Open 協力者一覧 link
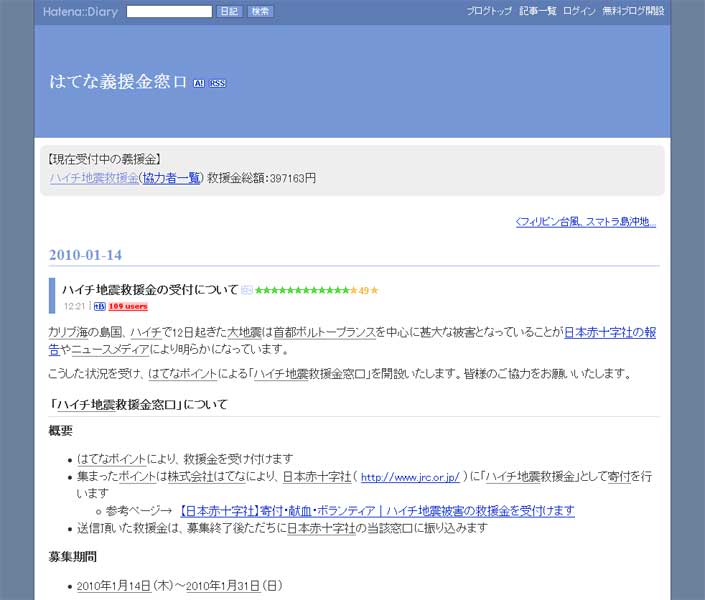This screenshot has width=705, height=600. (x=171, y=178)
